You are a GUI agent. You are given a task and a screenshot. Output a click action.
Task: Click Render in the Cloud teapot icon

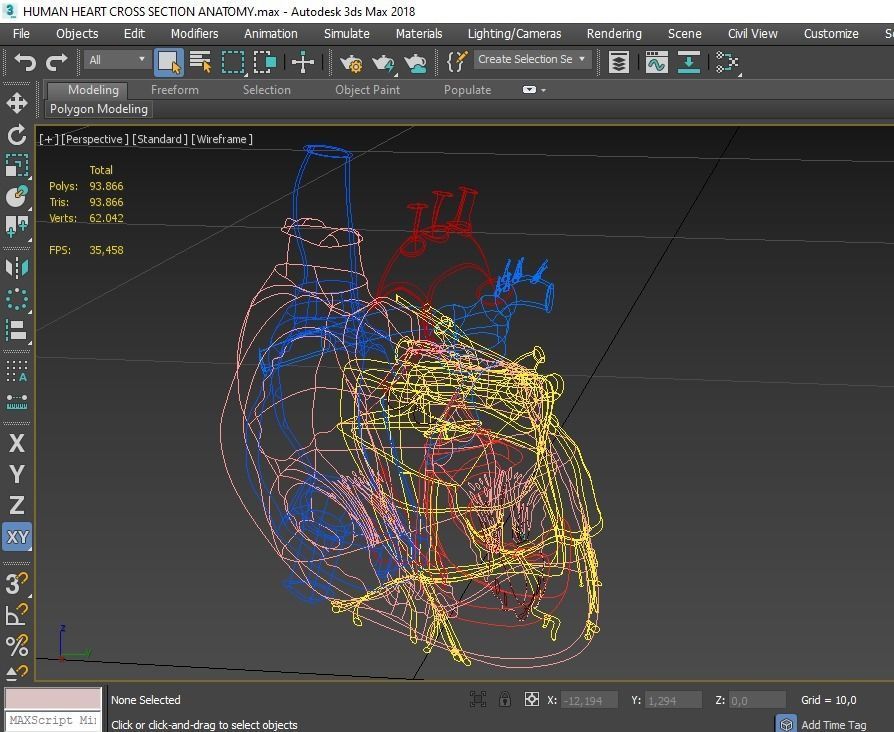tap(416, 62)
